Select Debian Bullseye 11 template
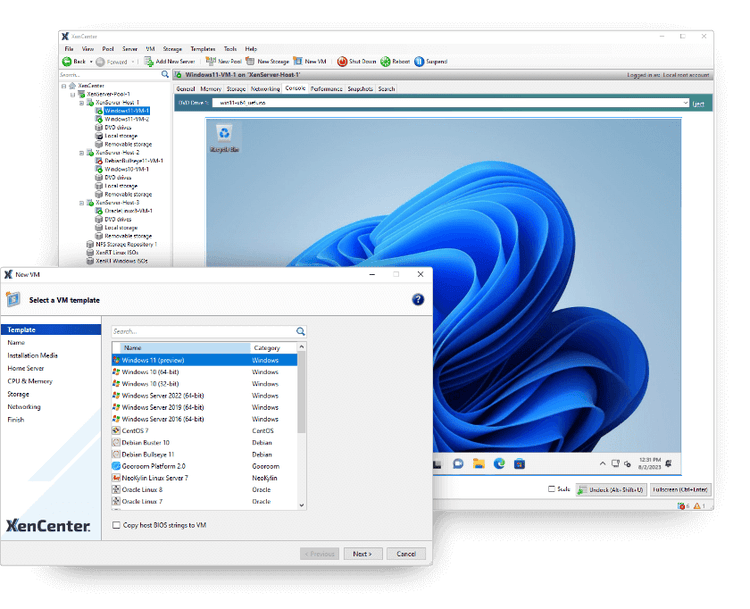The image size is (750, 609). (204, 454)
